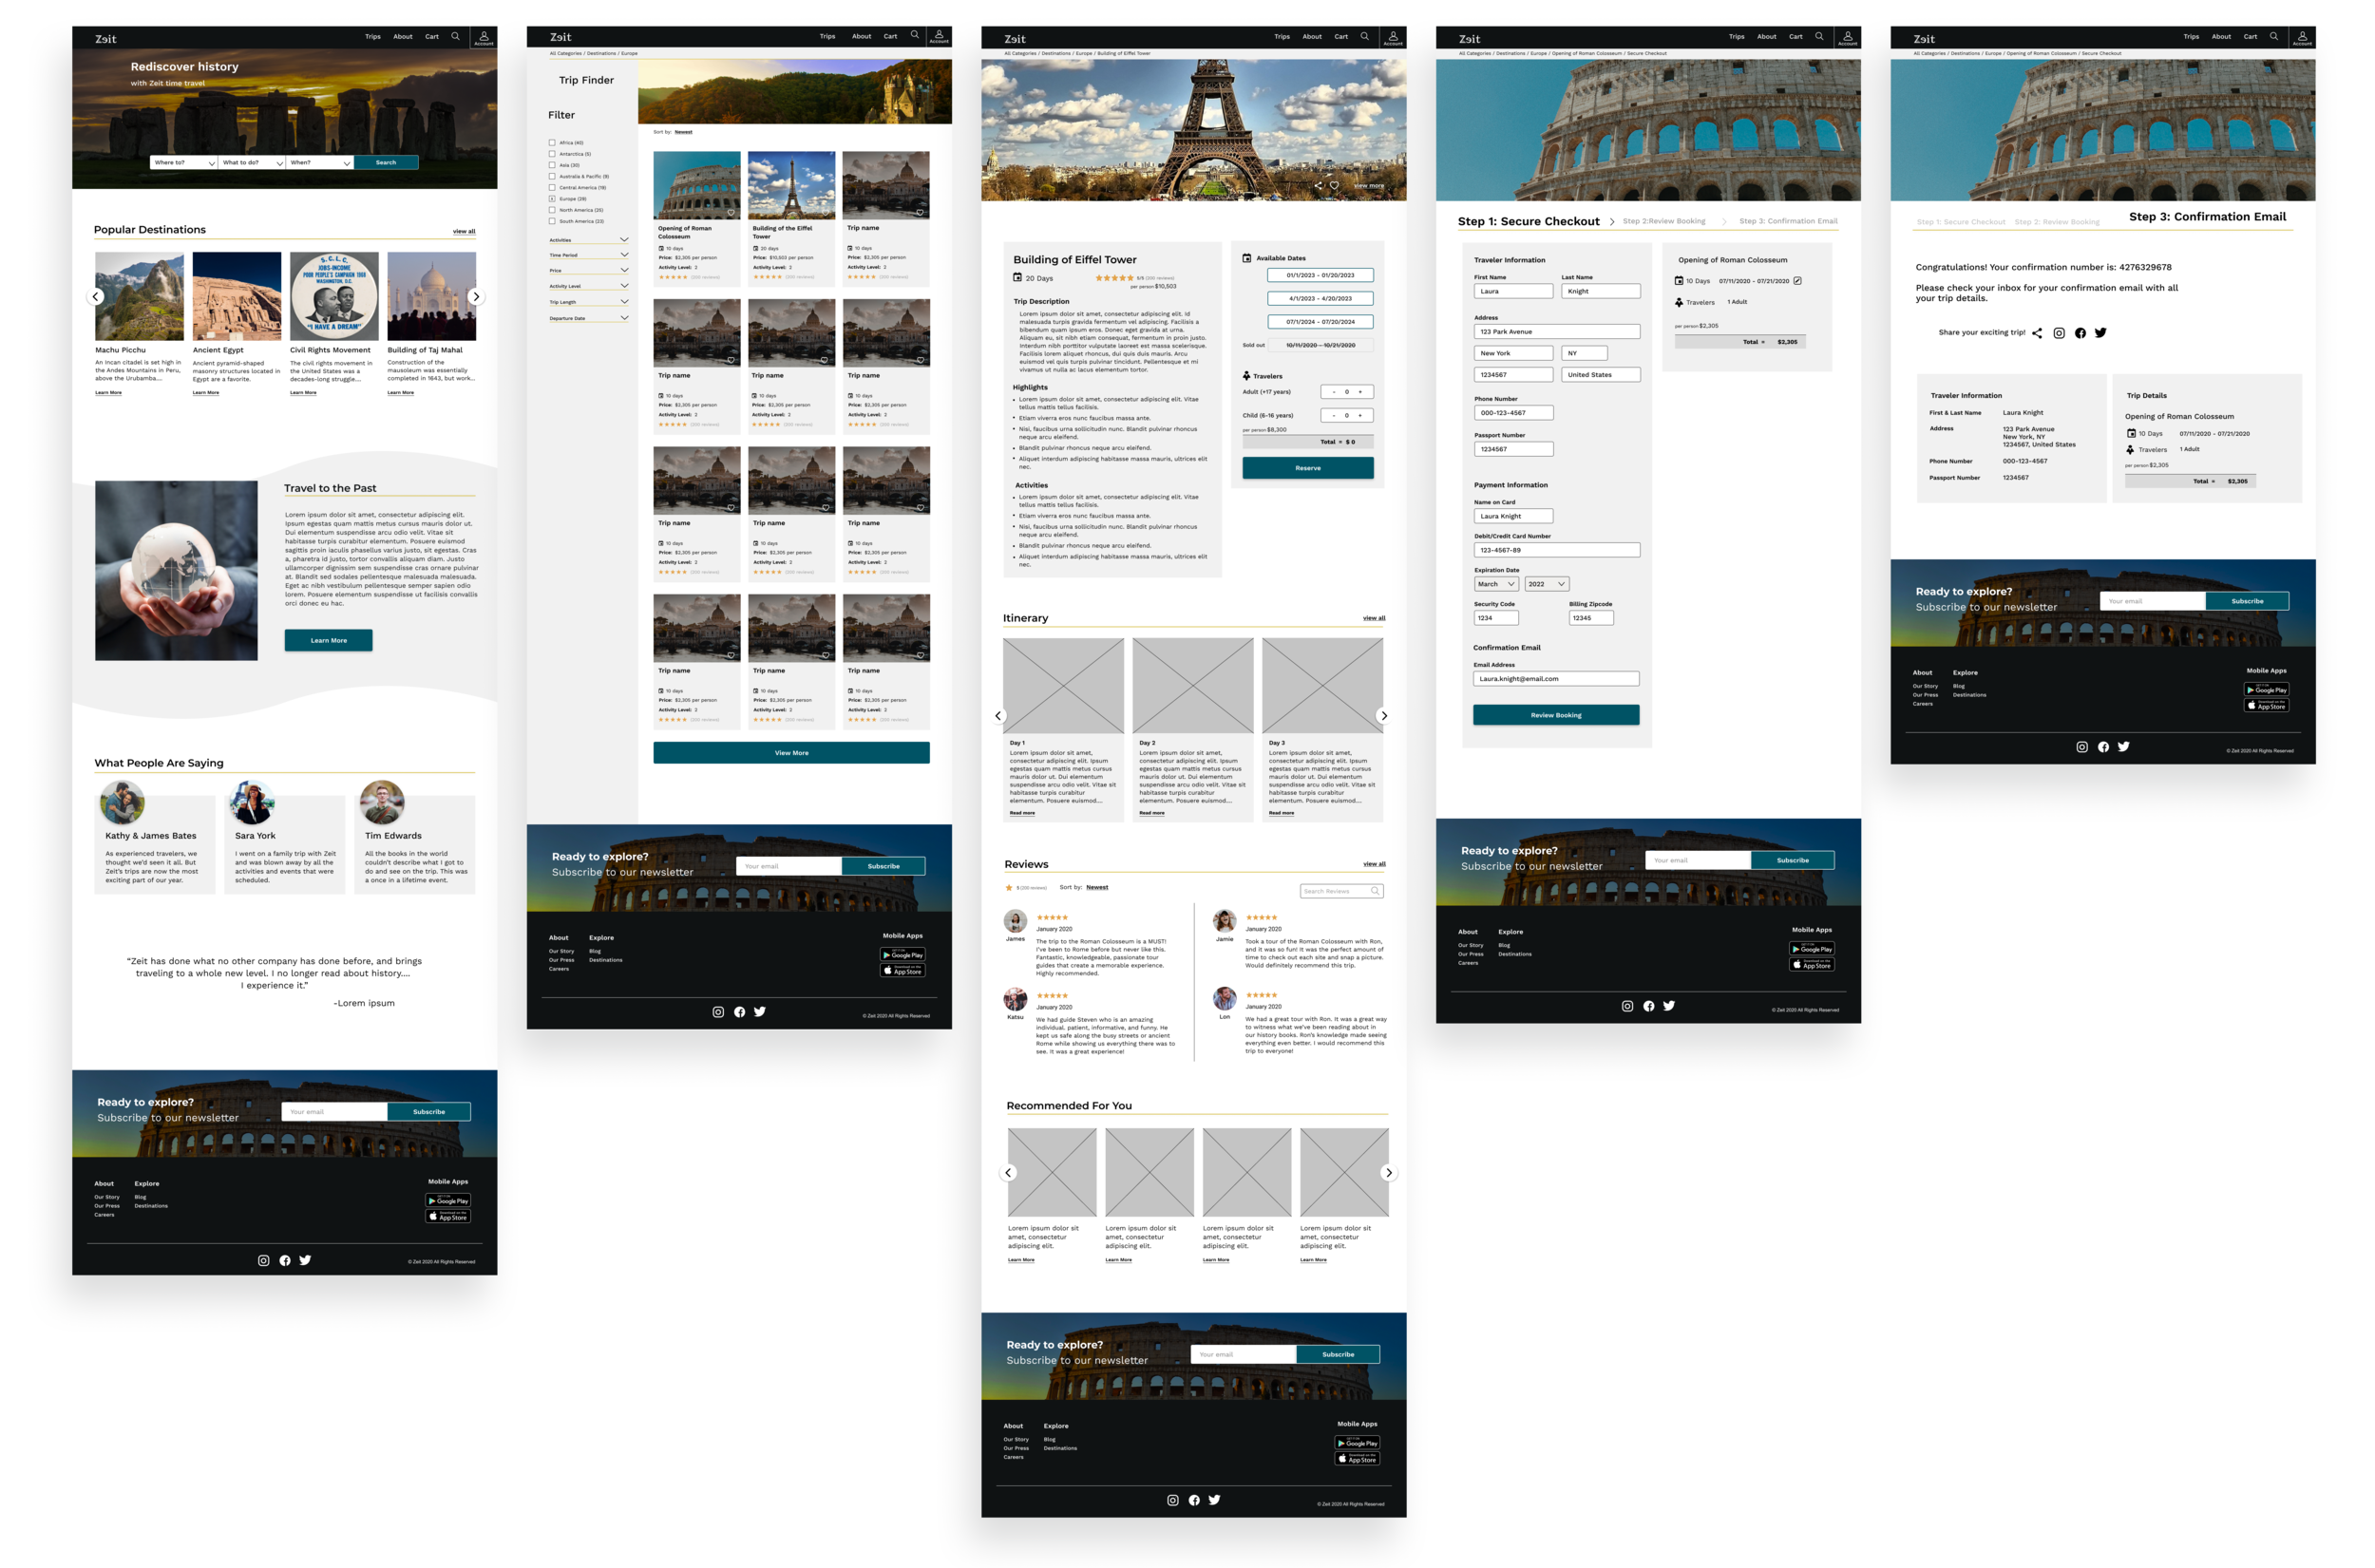The width and height of the screenshot is (2375, 1568).
Task: Click heart icon on Building of the Eiffel Tower card
Action: tap(825, 212)
